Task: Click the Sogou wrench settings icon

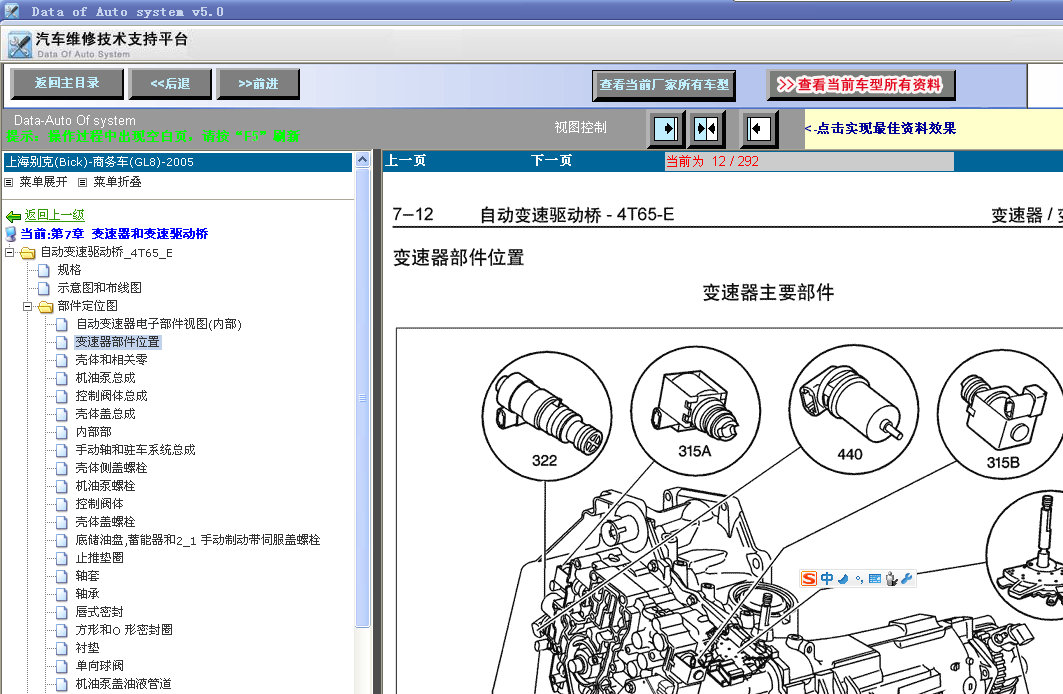Action: (x=906, y=578)
